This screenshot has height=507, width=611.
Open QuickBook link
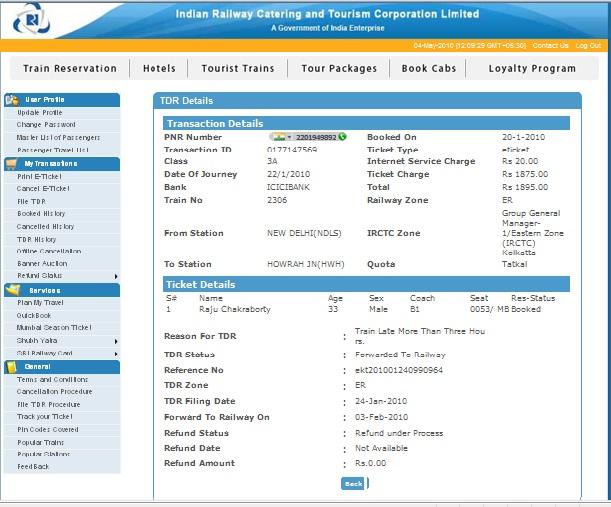coord(34,316)
